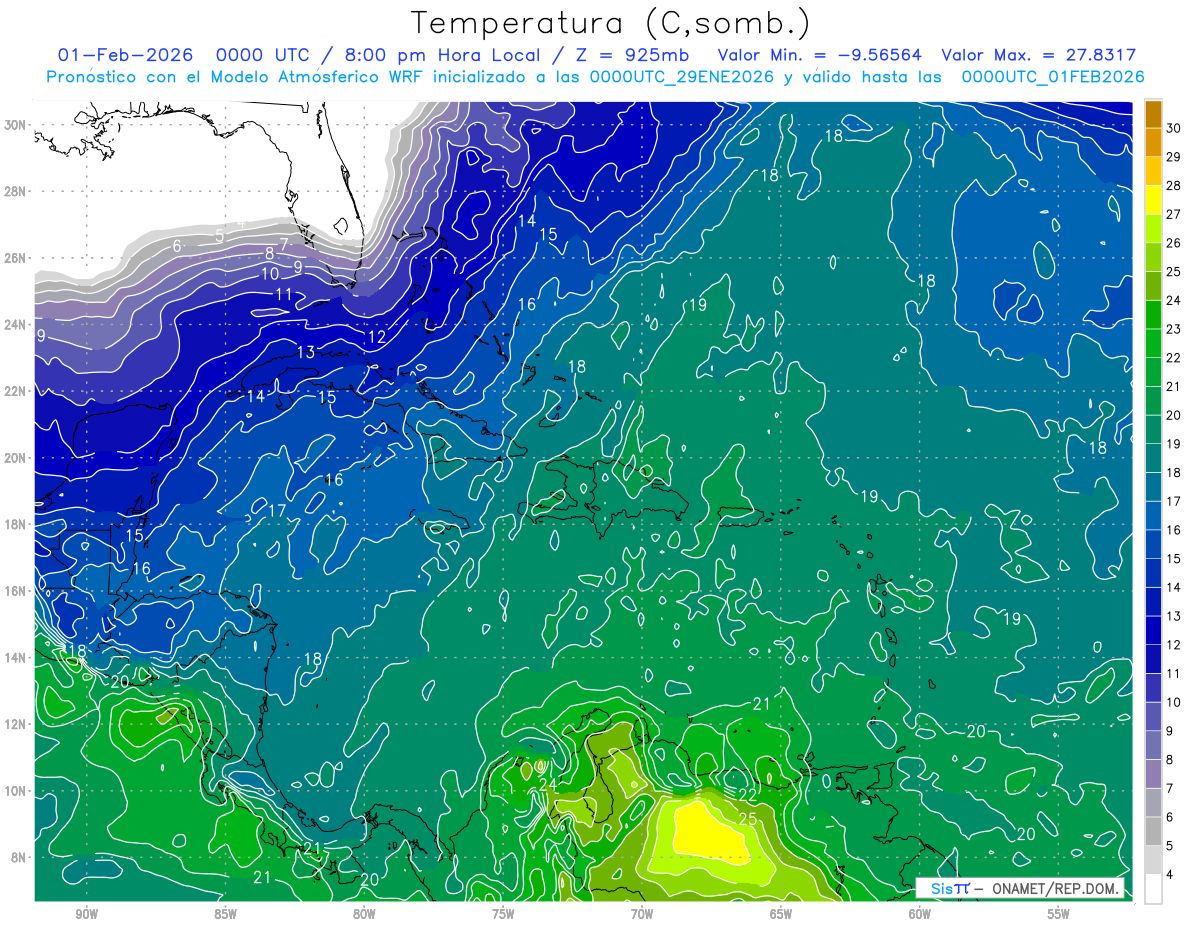Click the '28N' latitude axis label
The height and width of the screenshot is (927, 1200).
click(17, 191)
